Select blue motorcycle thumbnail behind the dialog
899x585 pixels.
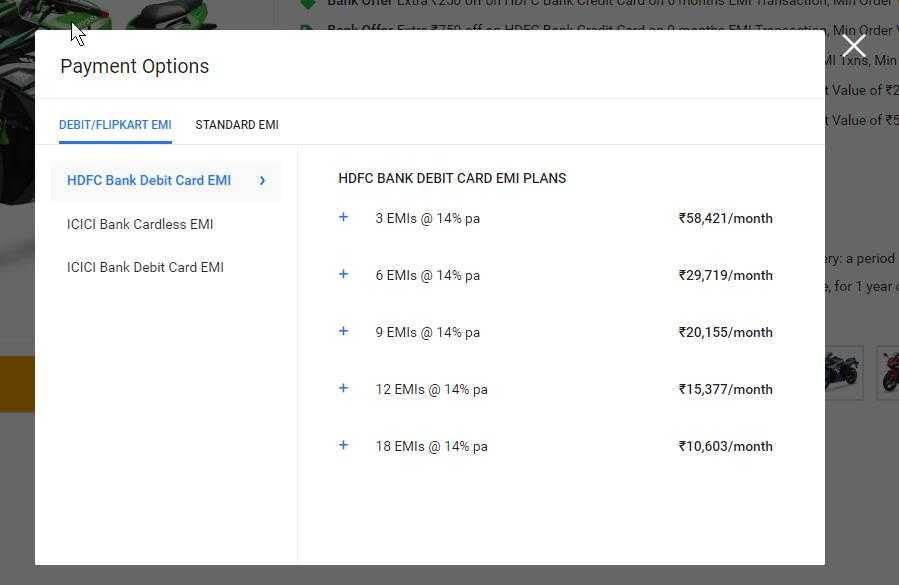coord(844,372)
